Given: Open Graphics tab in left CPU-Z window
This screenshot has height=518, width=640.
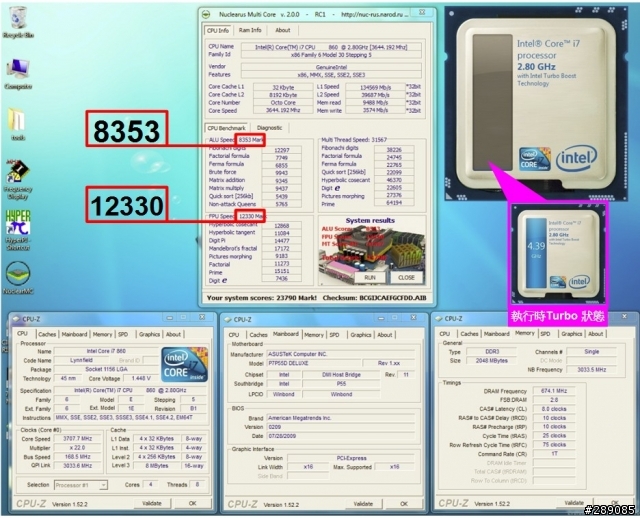Looking at the screenshot, I should pyautogui.click(x=149, y=334).
